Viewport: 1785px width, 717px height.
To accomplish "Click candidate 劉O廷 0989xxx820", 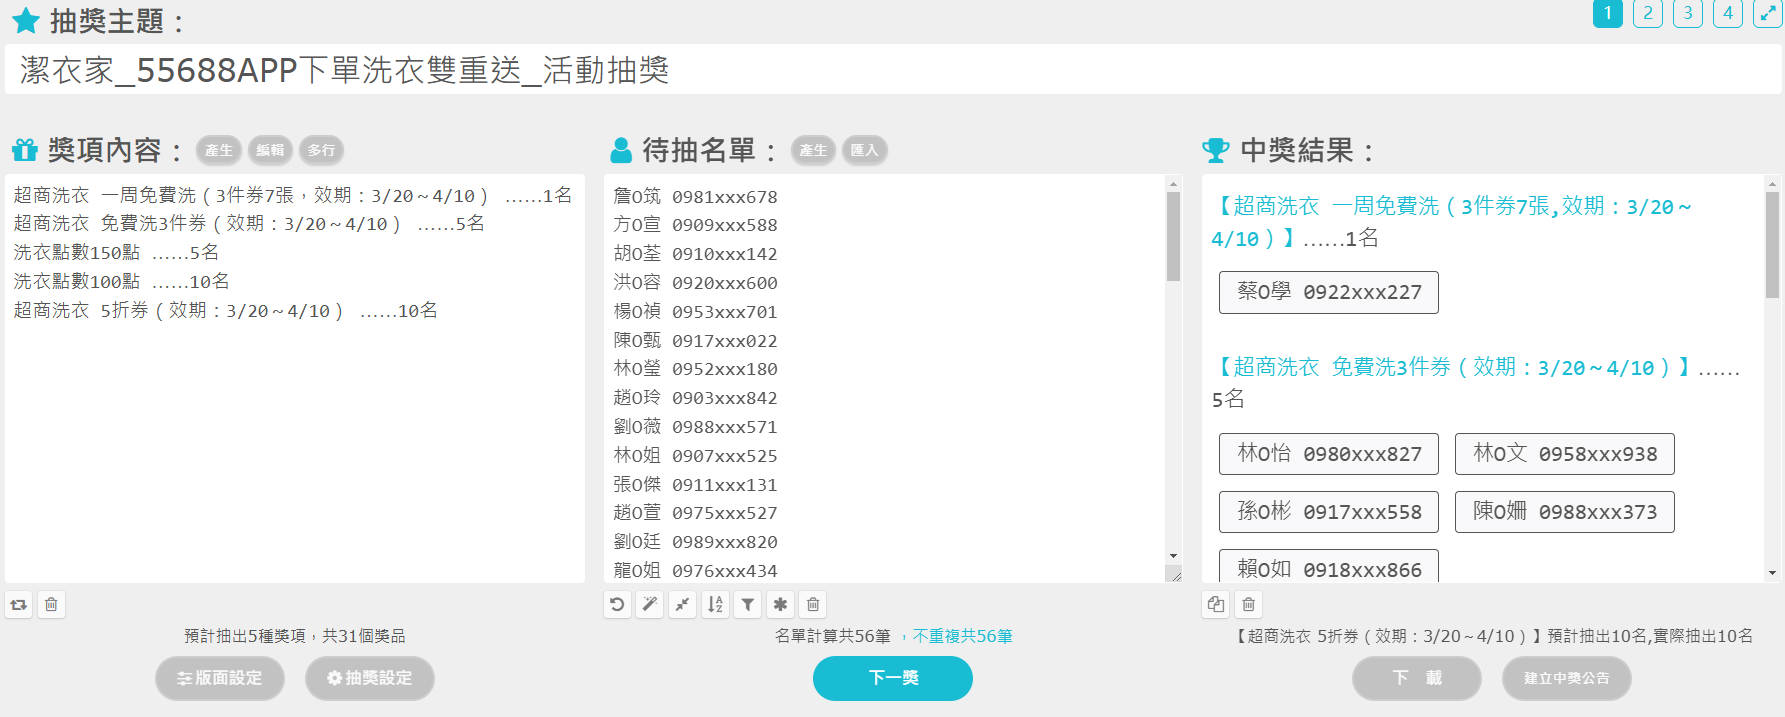I will tap(695, 542).
